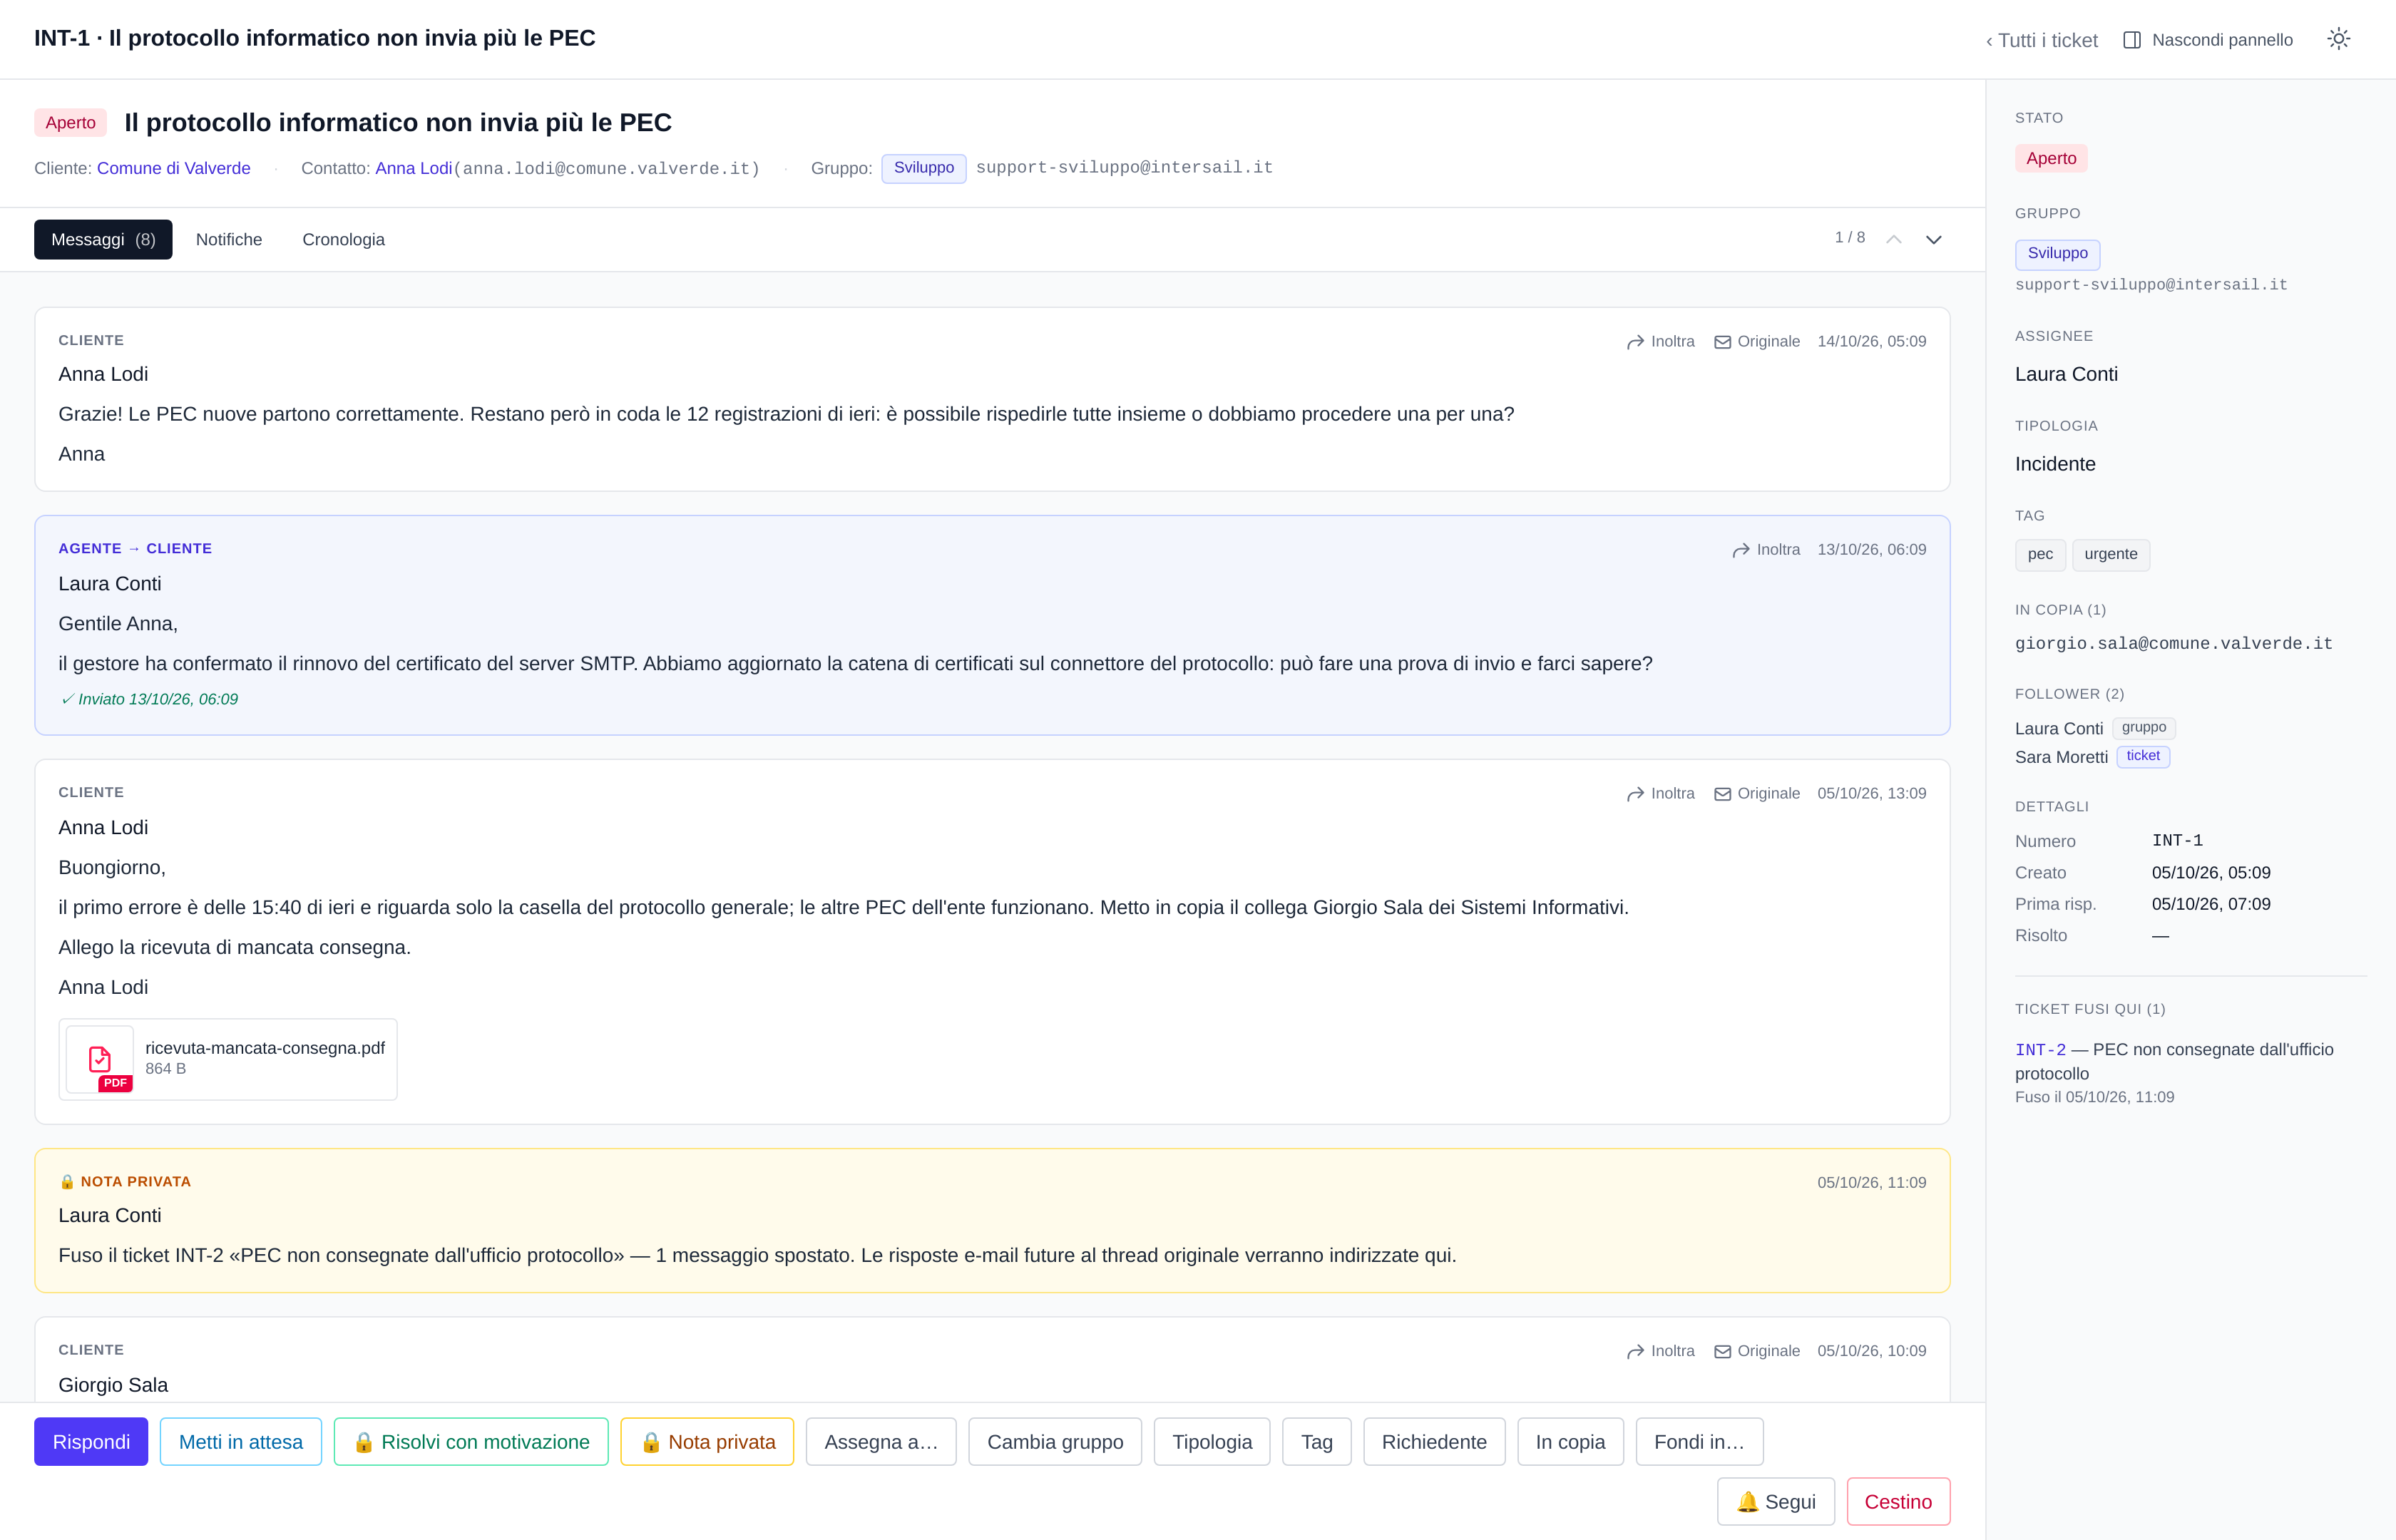Click giorgio.sala@comune.valverde.it in copia
Image resolution: width=2396 pixels, height=1540 pixels.
tap(2174, 643)
